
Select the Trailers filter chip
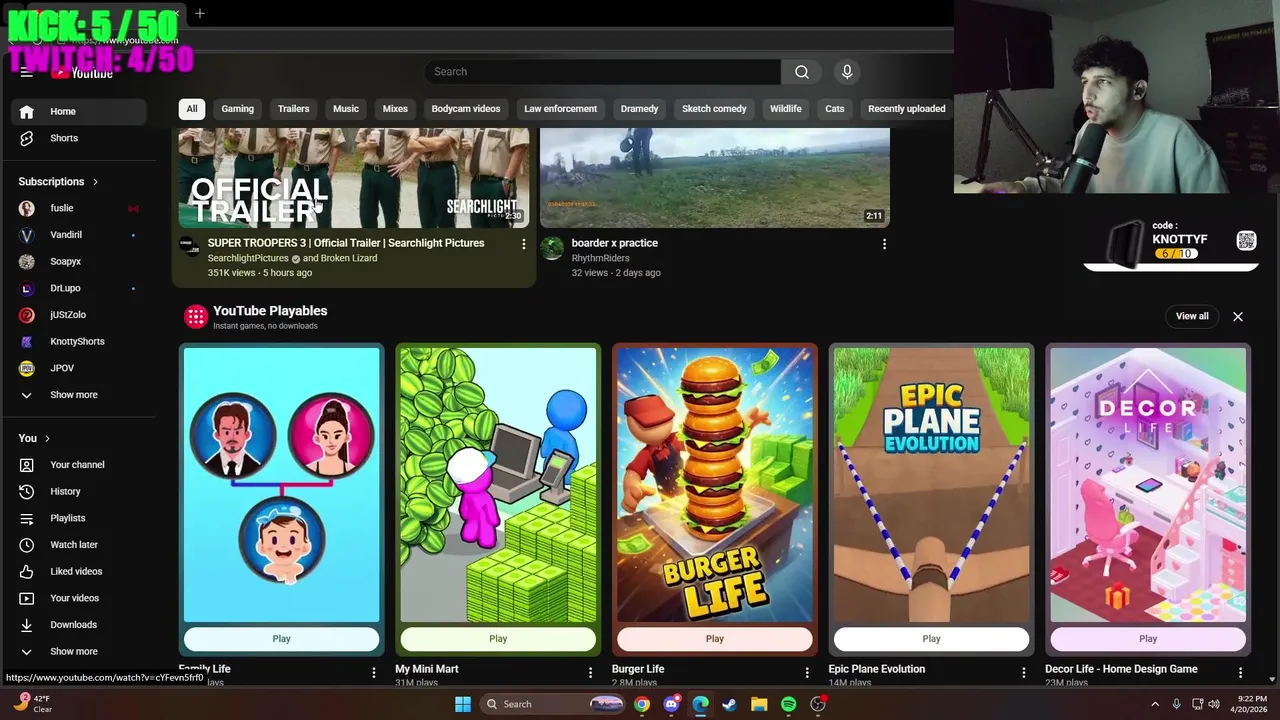(x=294, y=109)
